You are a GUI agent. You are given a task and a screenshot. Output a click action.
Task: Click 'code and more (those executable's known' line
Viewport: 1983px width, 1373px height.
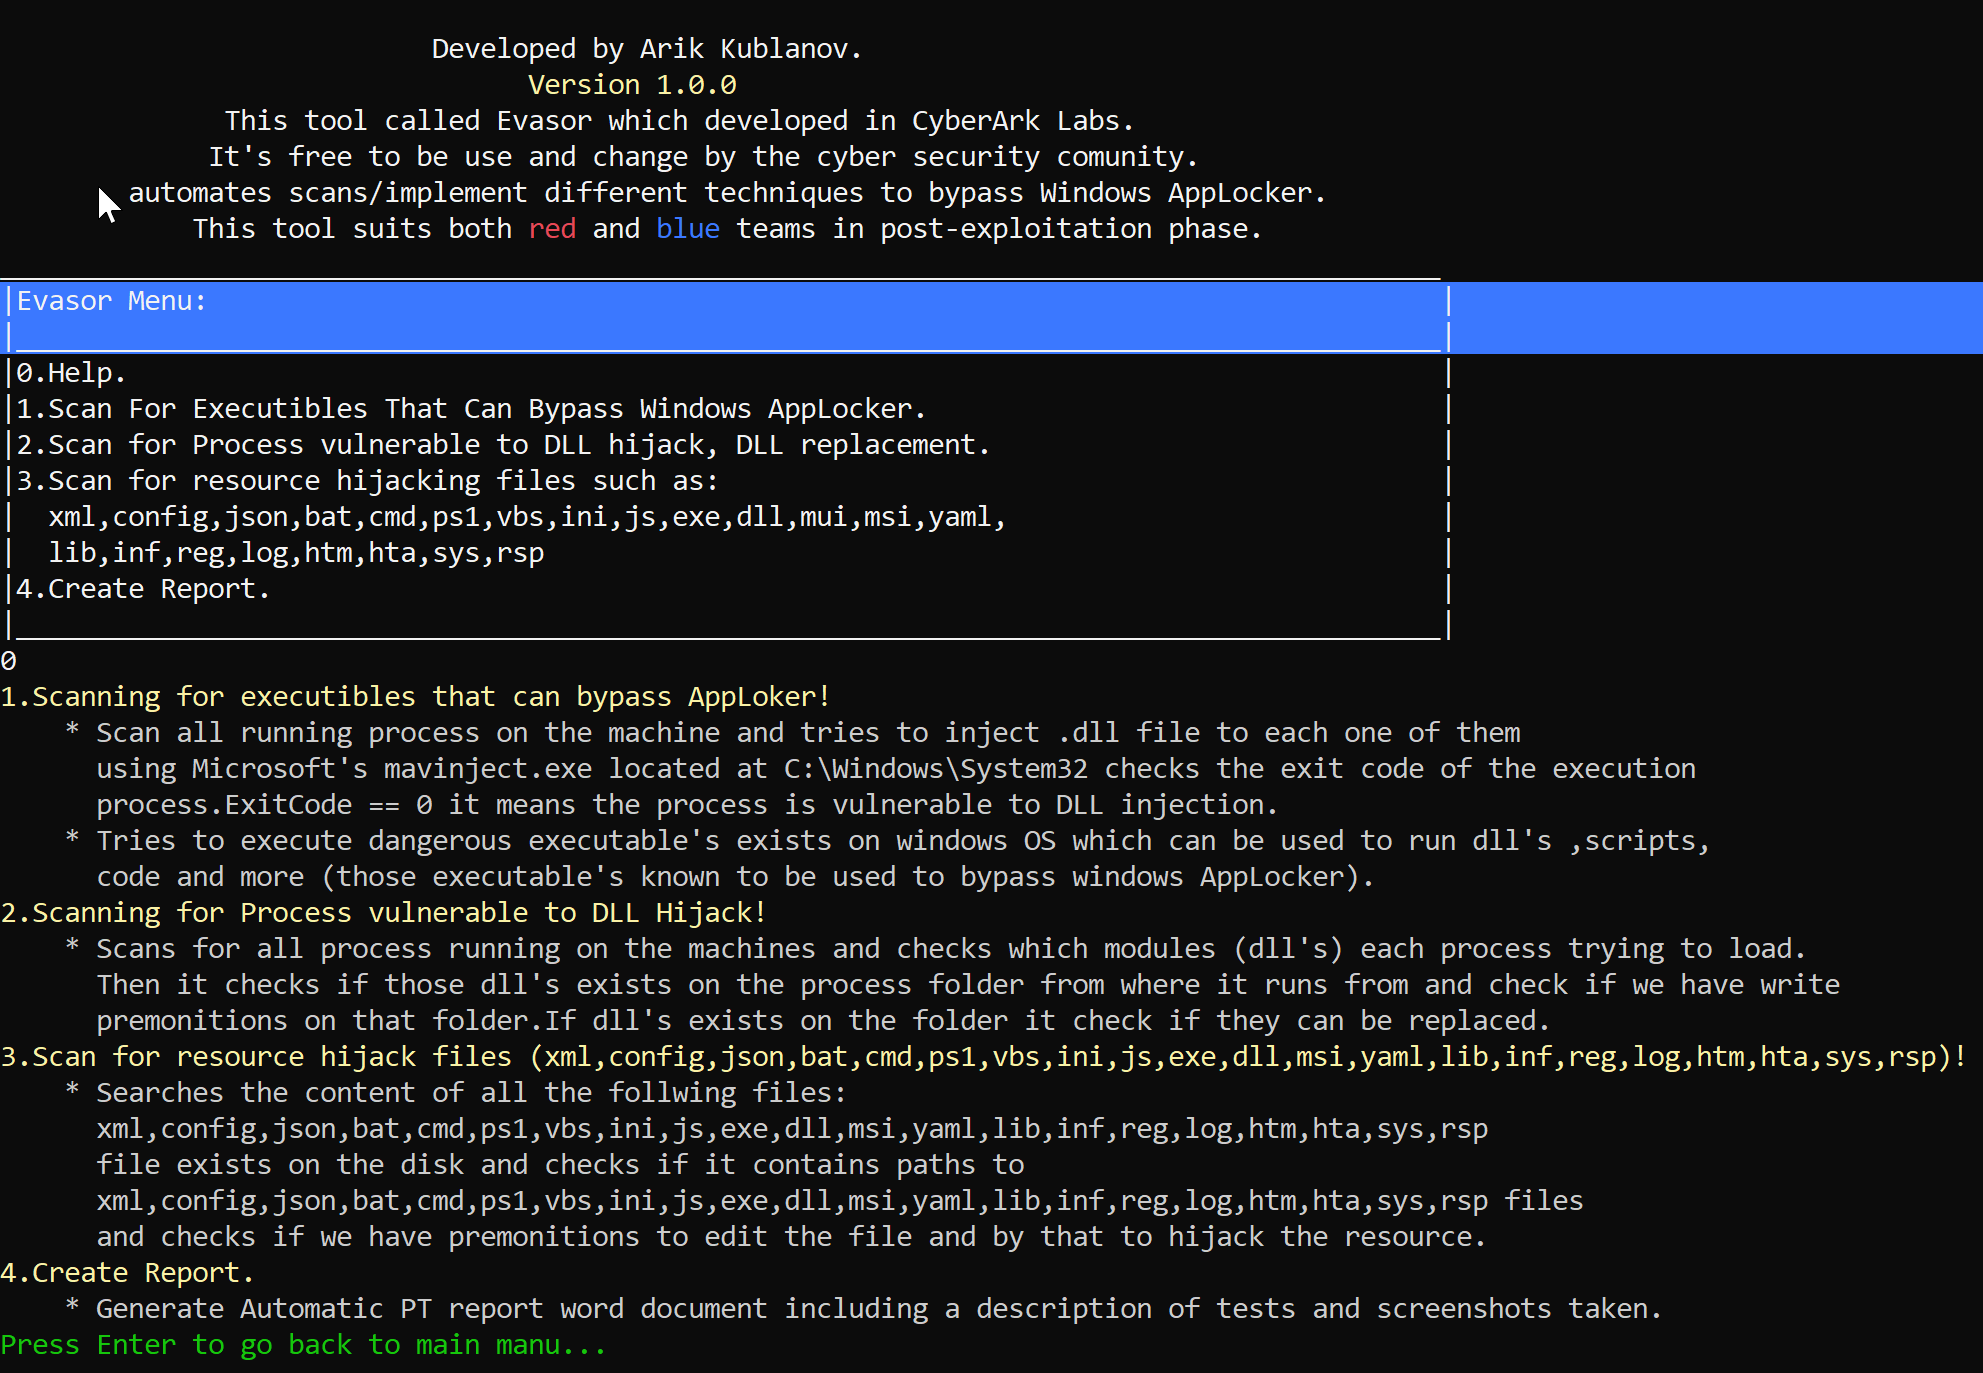pyautogui.click(x=735, y=877)
